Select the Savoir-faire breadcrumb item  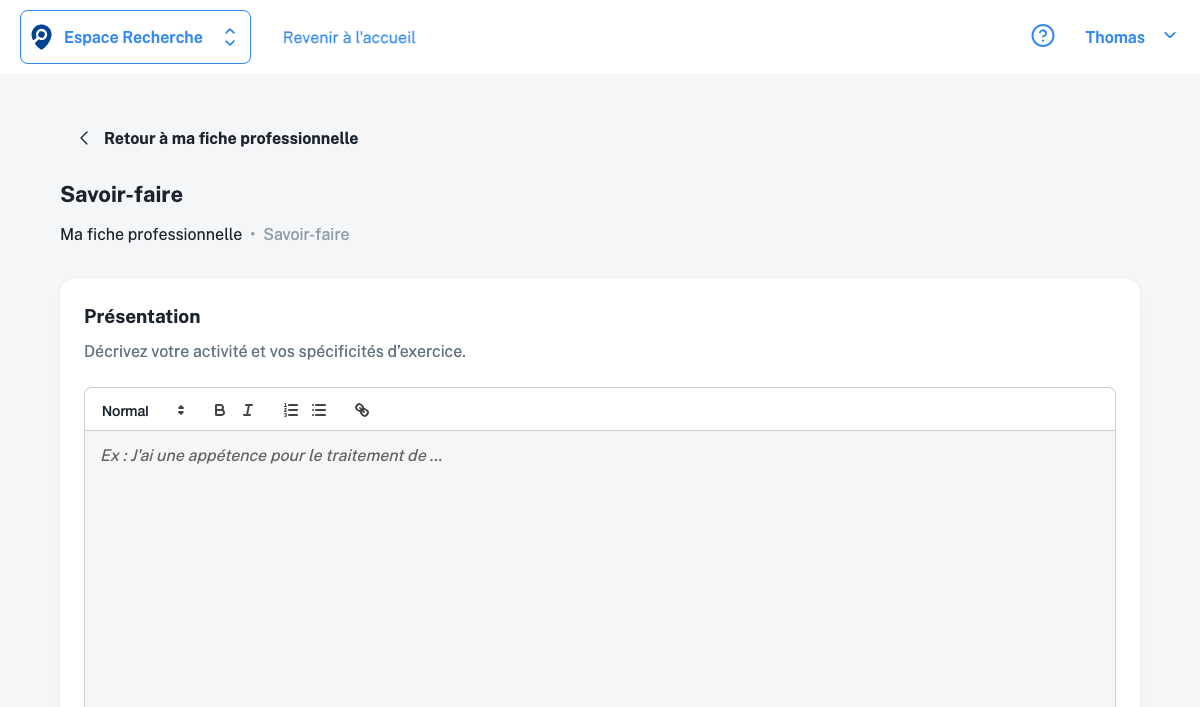(306, 234)
